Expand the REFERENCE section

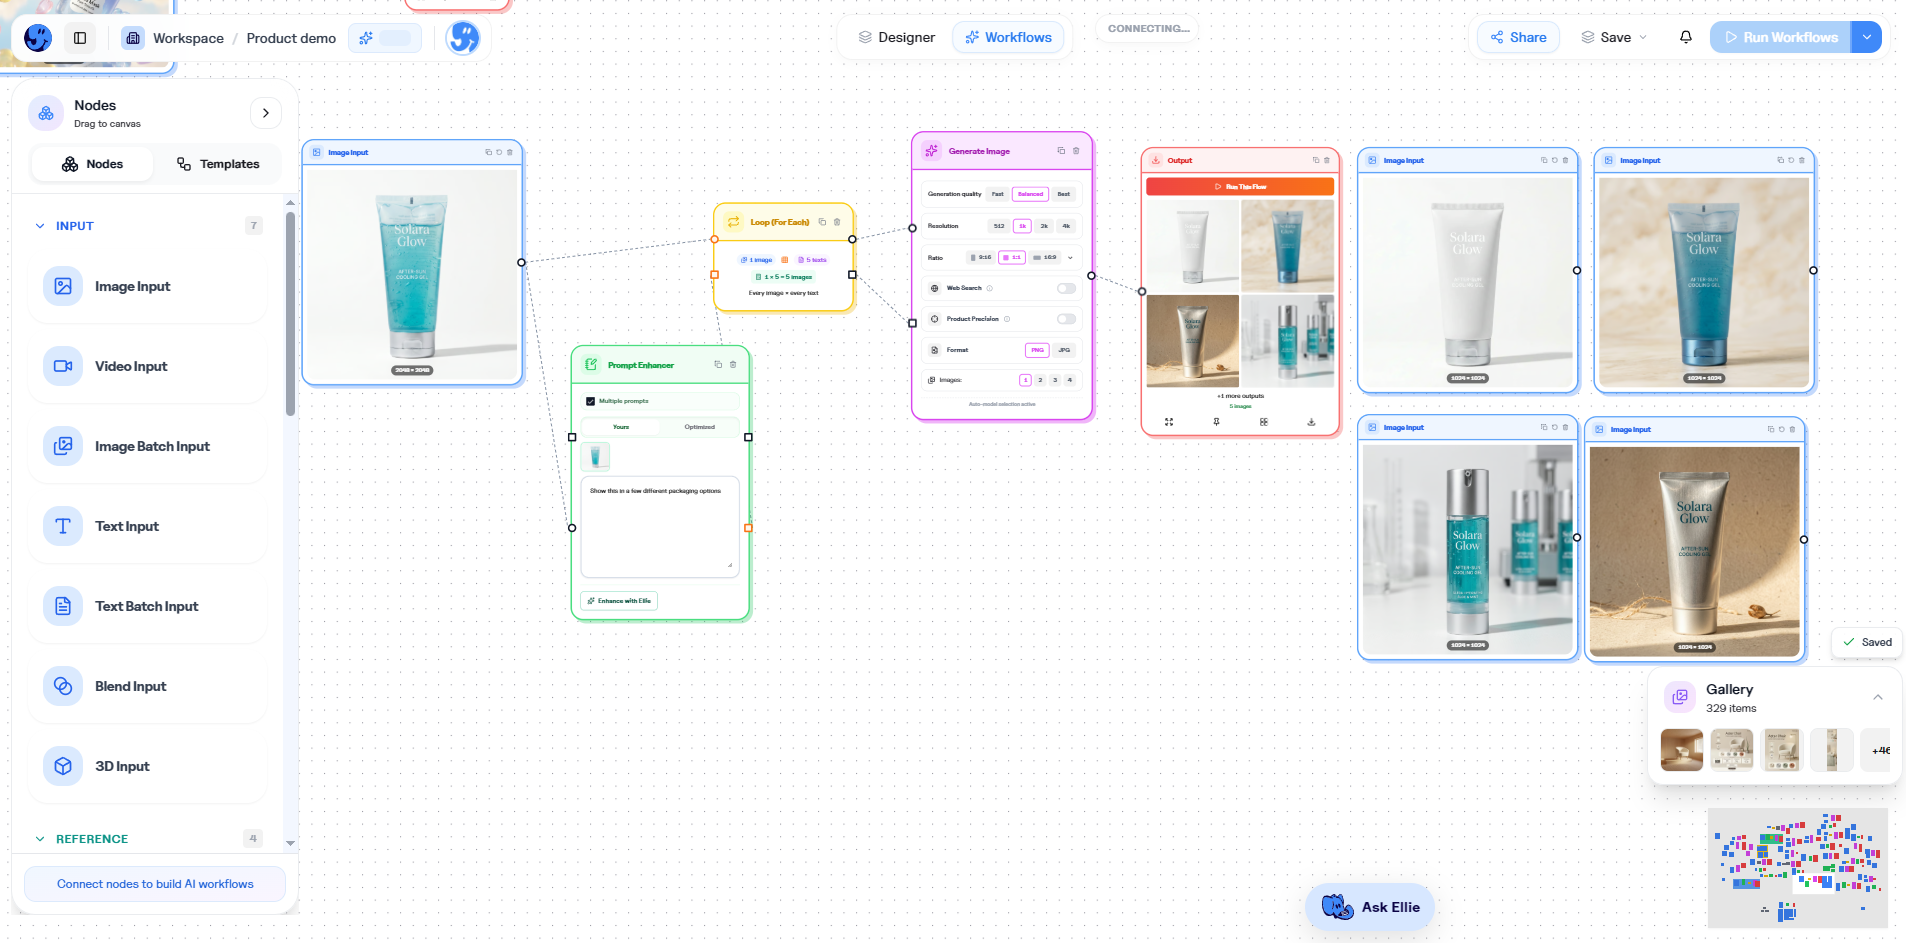pyautogui.click(x=40, y=839)
